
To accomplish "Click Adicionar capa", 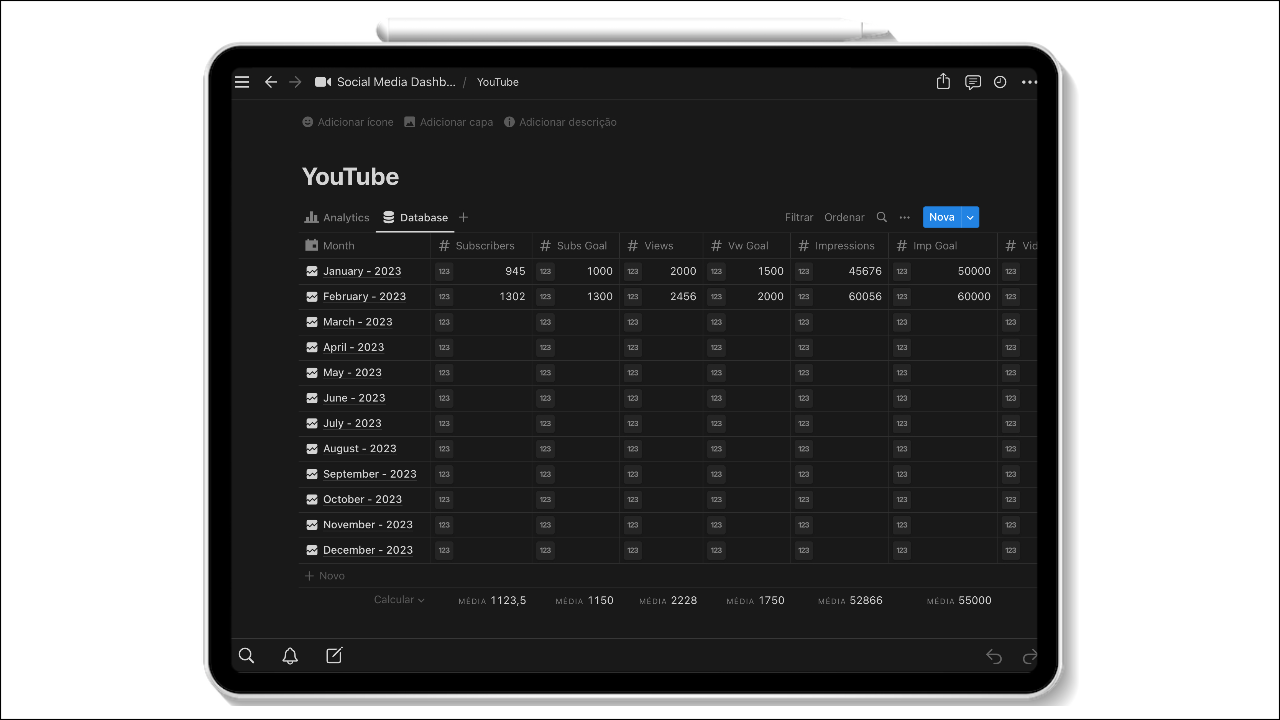I will pyautogui.click(x=448, y=122).
